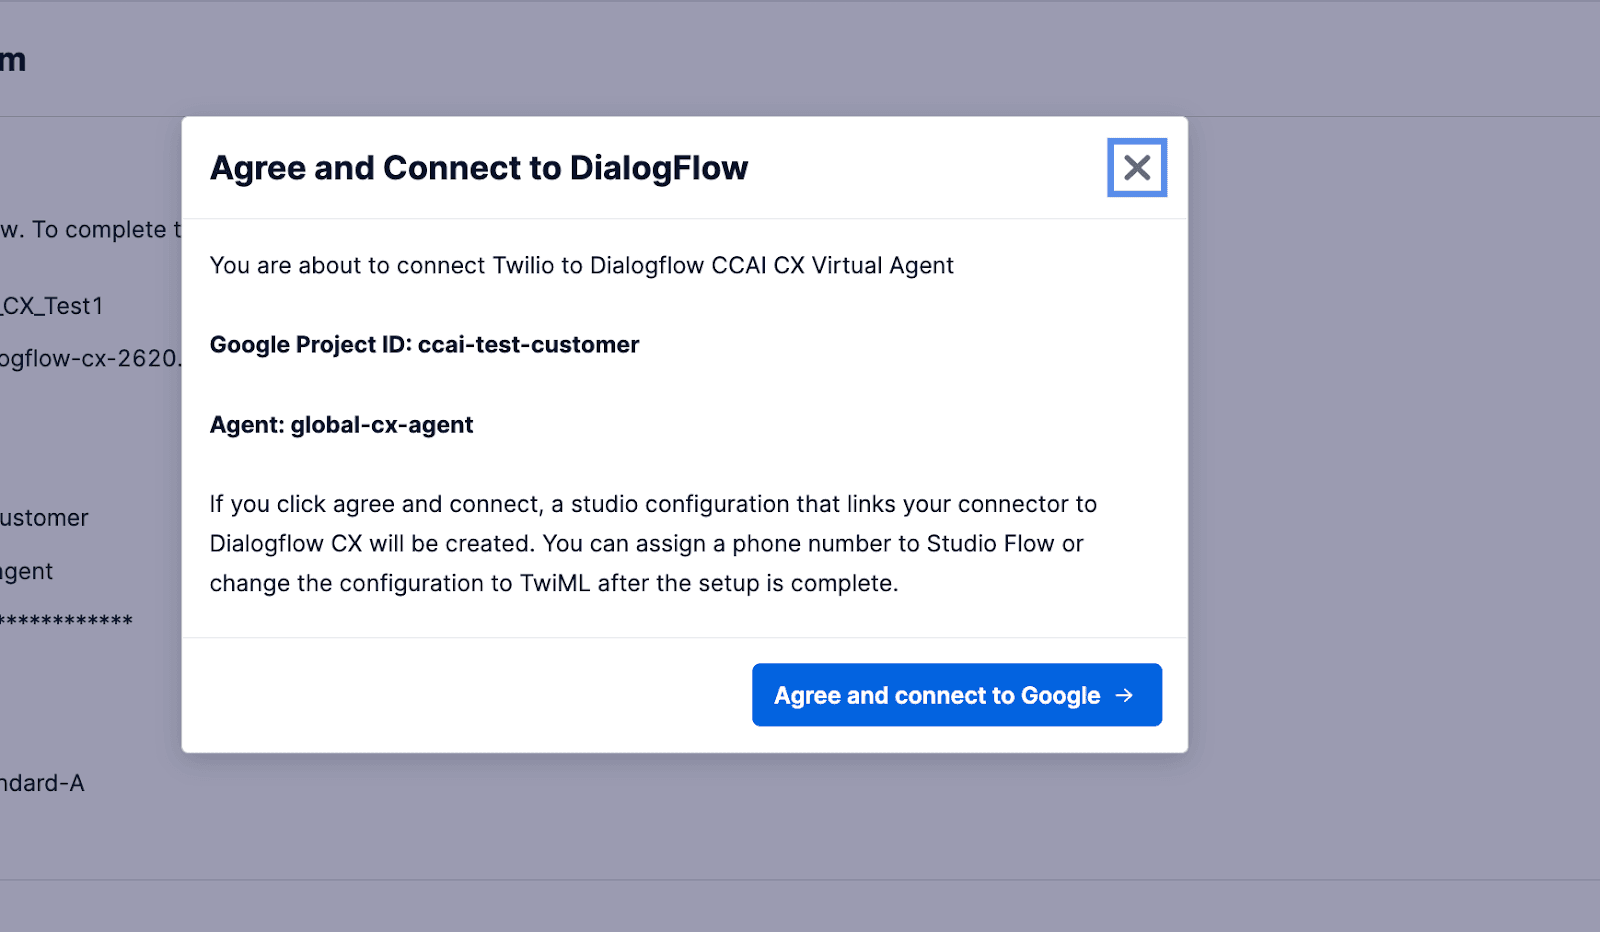The image size is (1600, 932).
Task: Click the masked asterisk credential field behind the modal
Action: (66, 620)
